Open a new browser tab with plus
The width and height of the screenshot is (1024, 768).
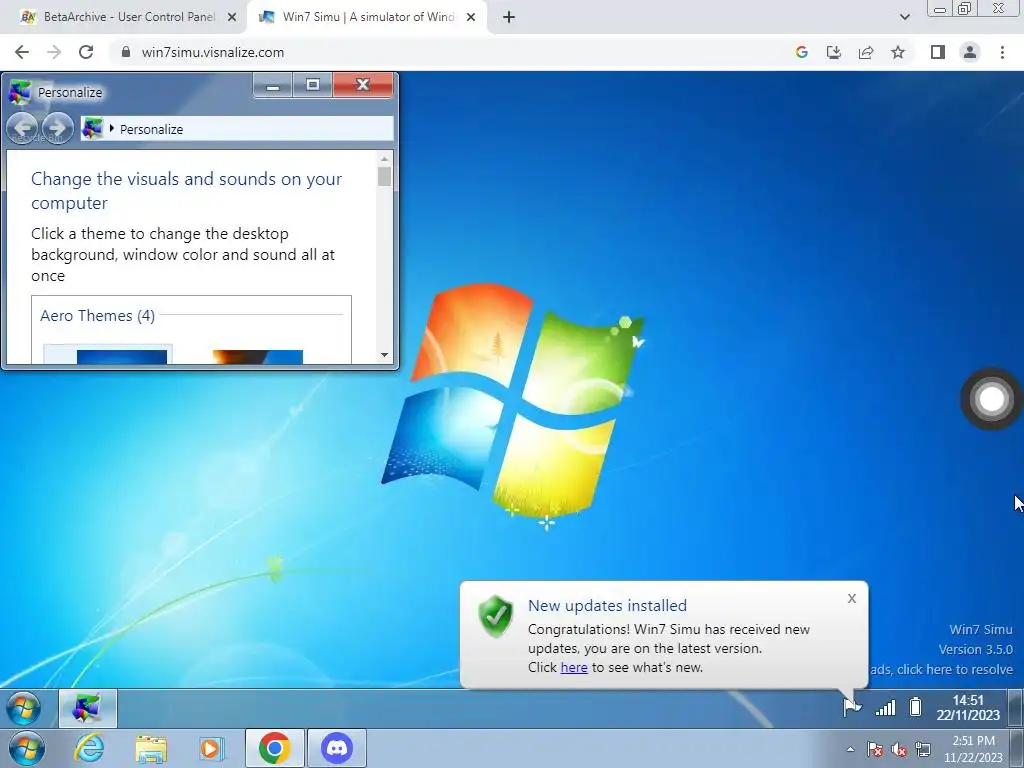(x=509, y=18)
